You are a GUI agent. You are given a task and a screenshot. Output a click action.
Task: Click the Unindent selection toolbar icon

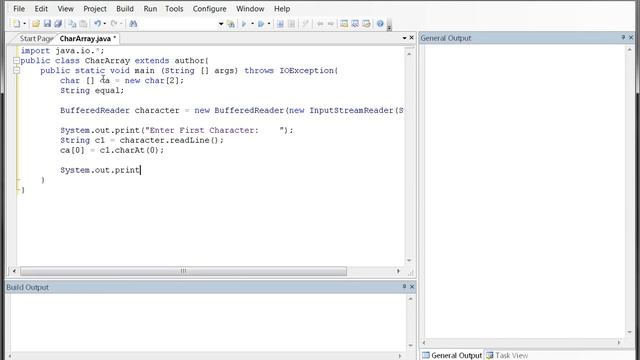pos(291,24)
